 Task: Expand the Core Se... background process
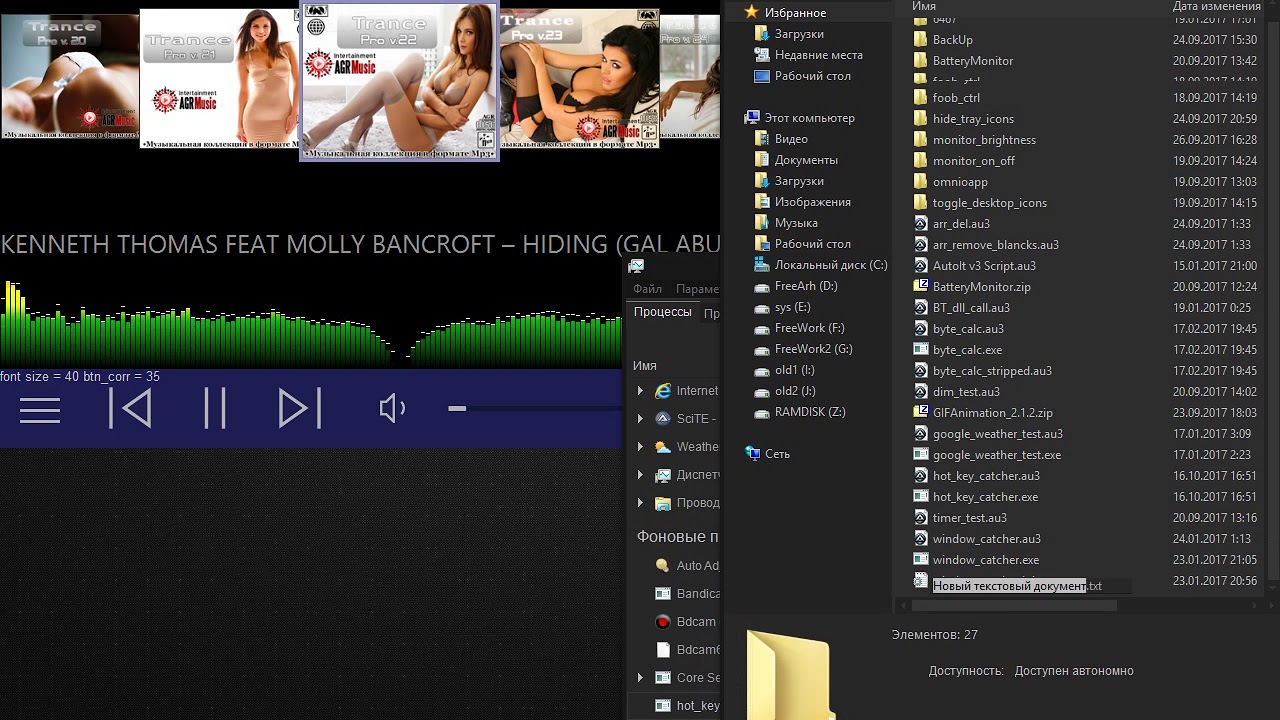point(640,677)
